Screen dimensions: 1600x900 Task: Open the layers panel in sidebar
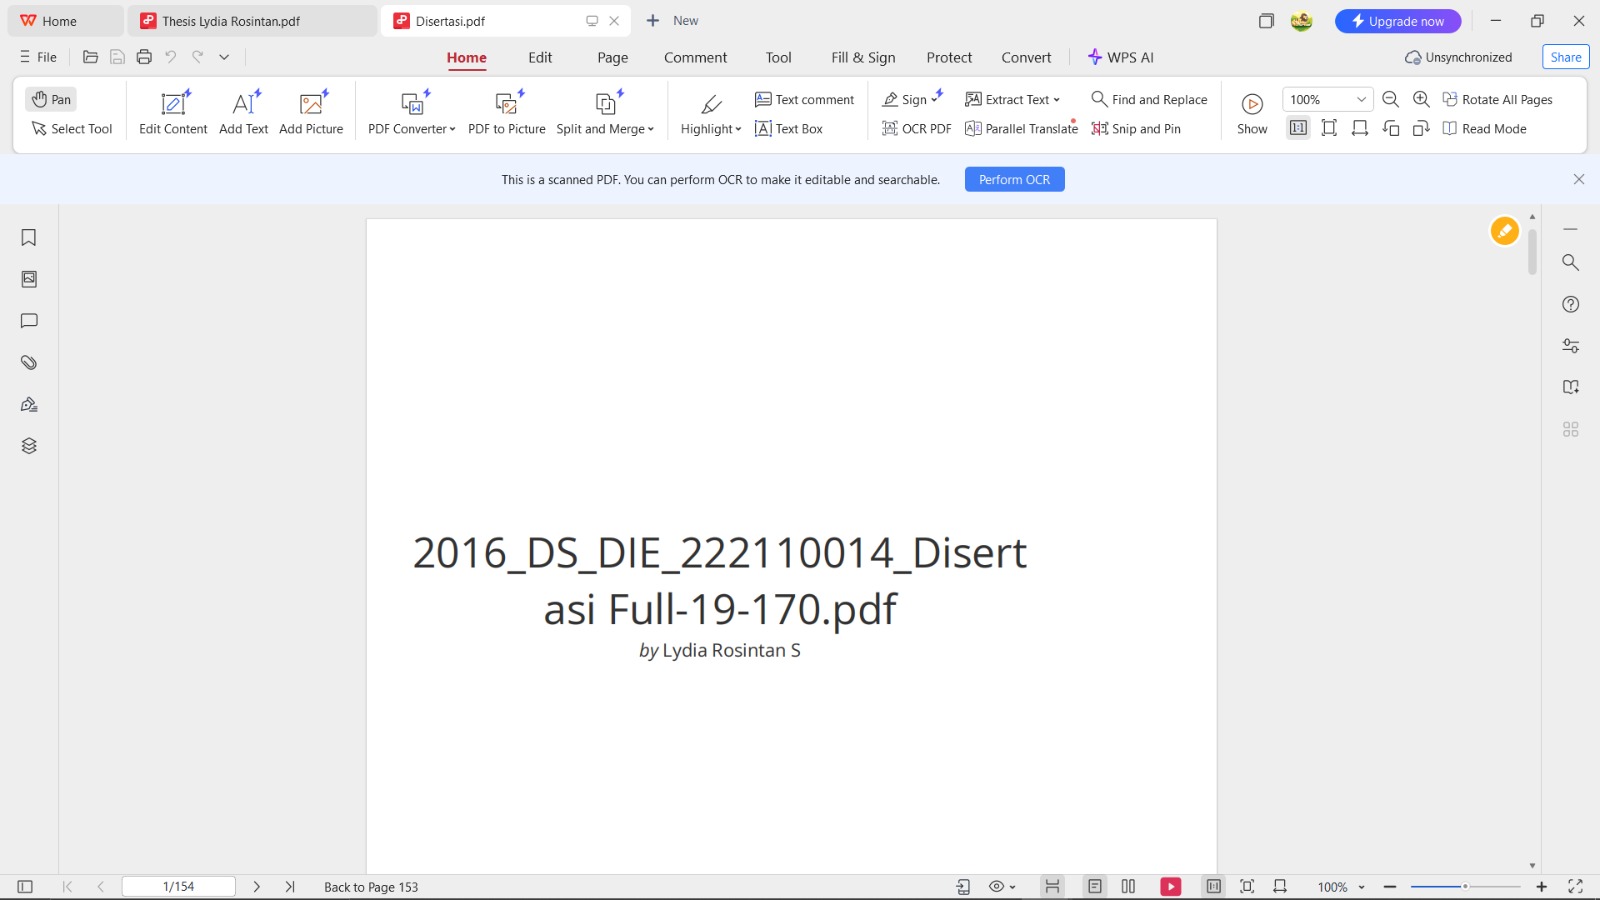tap(29, 446)
